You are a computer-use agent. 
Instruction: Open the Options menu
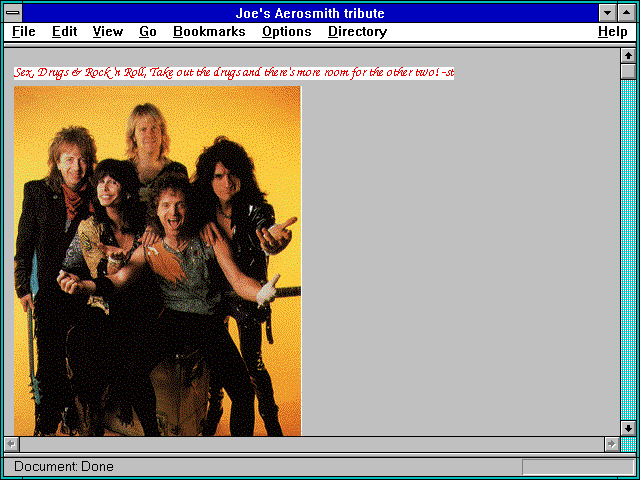pos(287,32)
